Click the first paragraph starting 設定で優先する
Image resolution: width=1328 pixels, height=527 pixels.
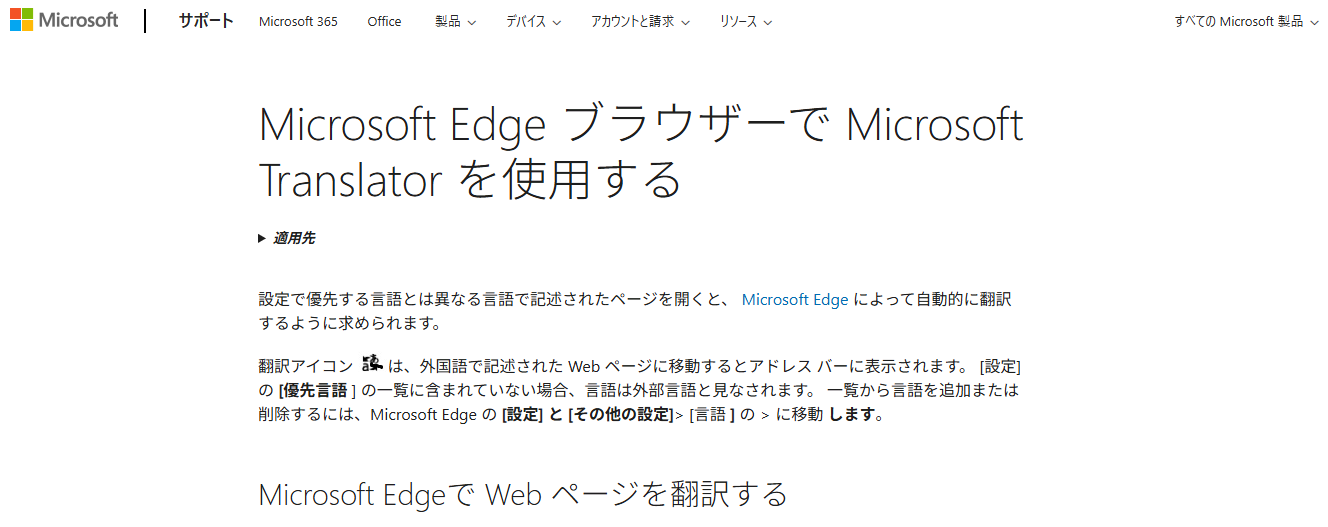point(641,312)
